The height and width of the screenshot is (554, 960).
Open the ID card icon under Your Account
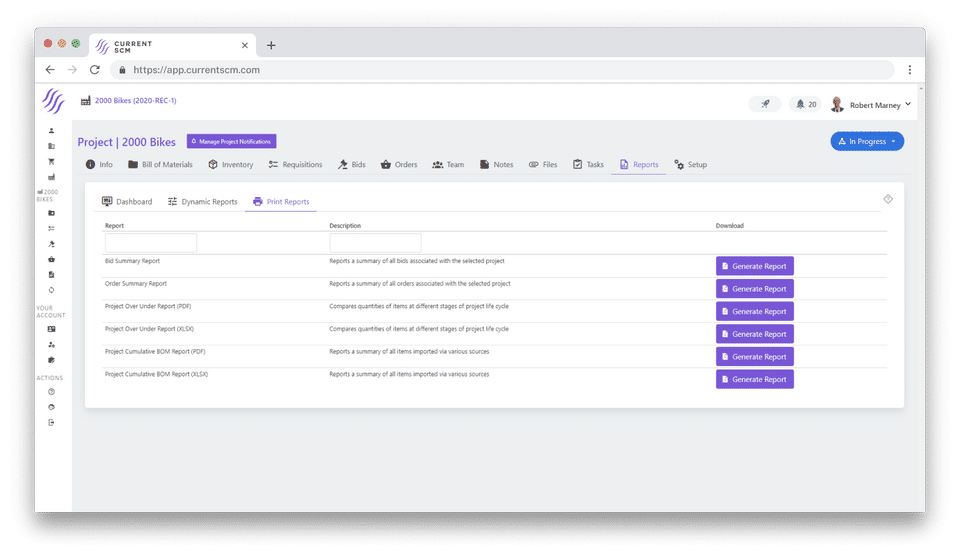point(51,329)
